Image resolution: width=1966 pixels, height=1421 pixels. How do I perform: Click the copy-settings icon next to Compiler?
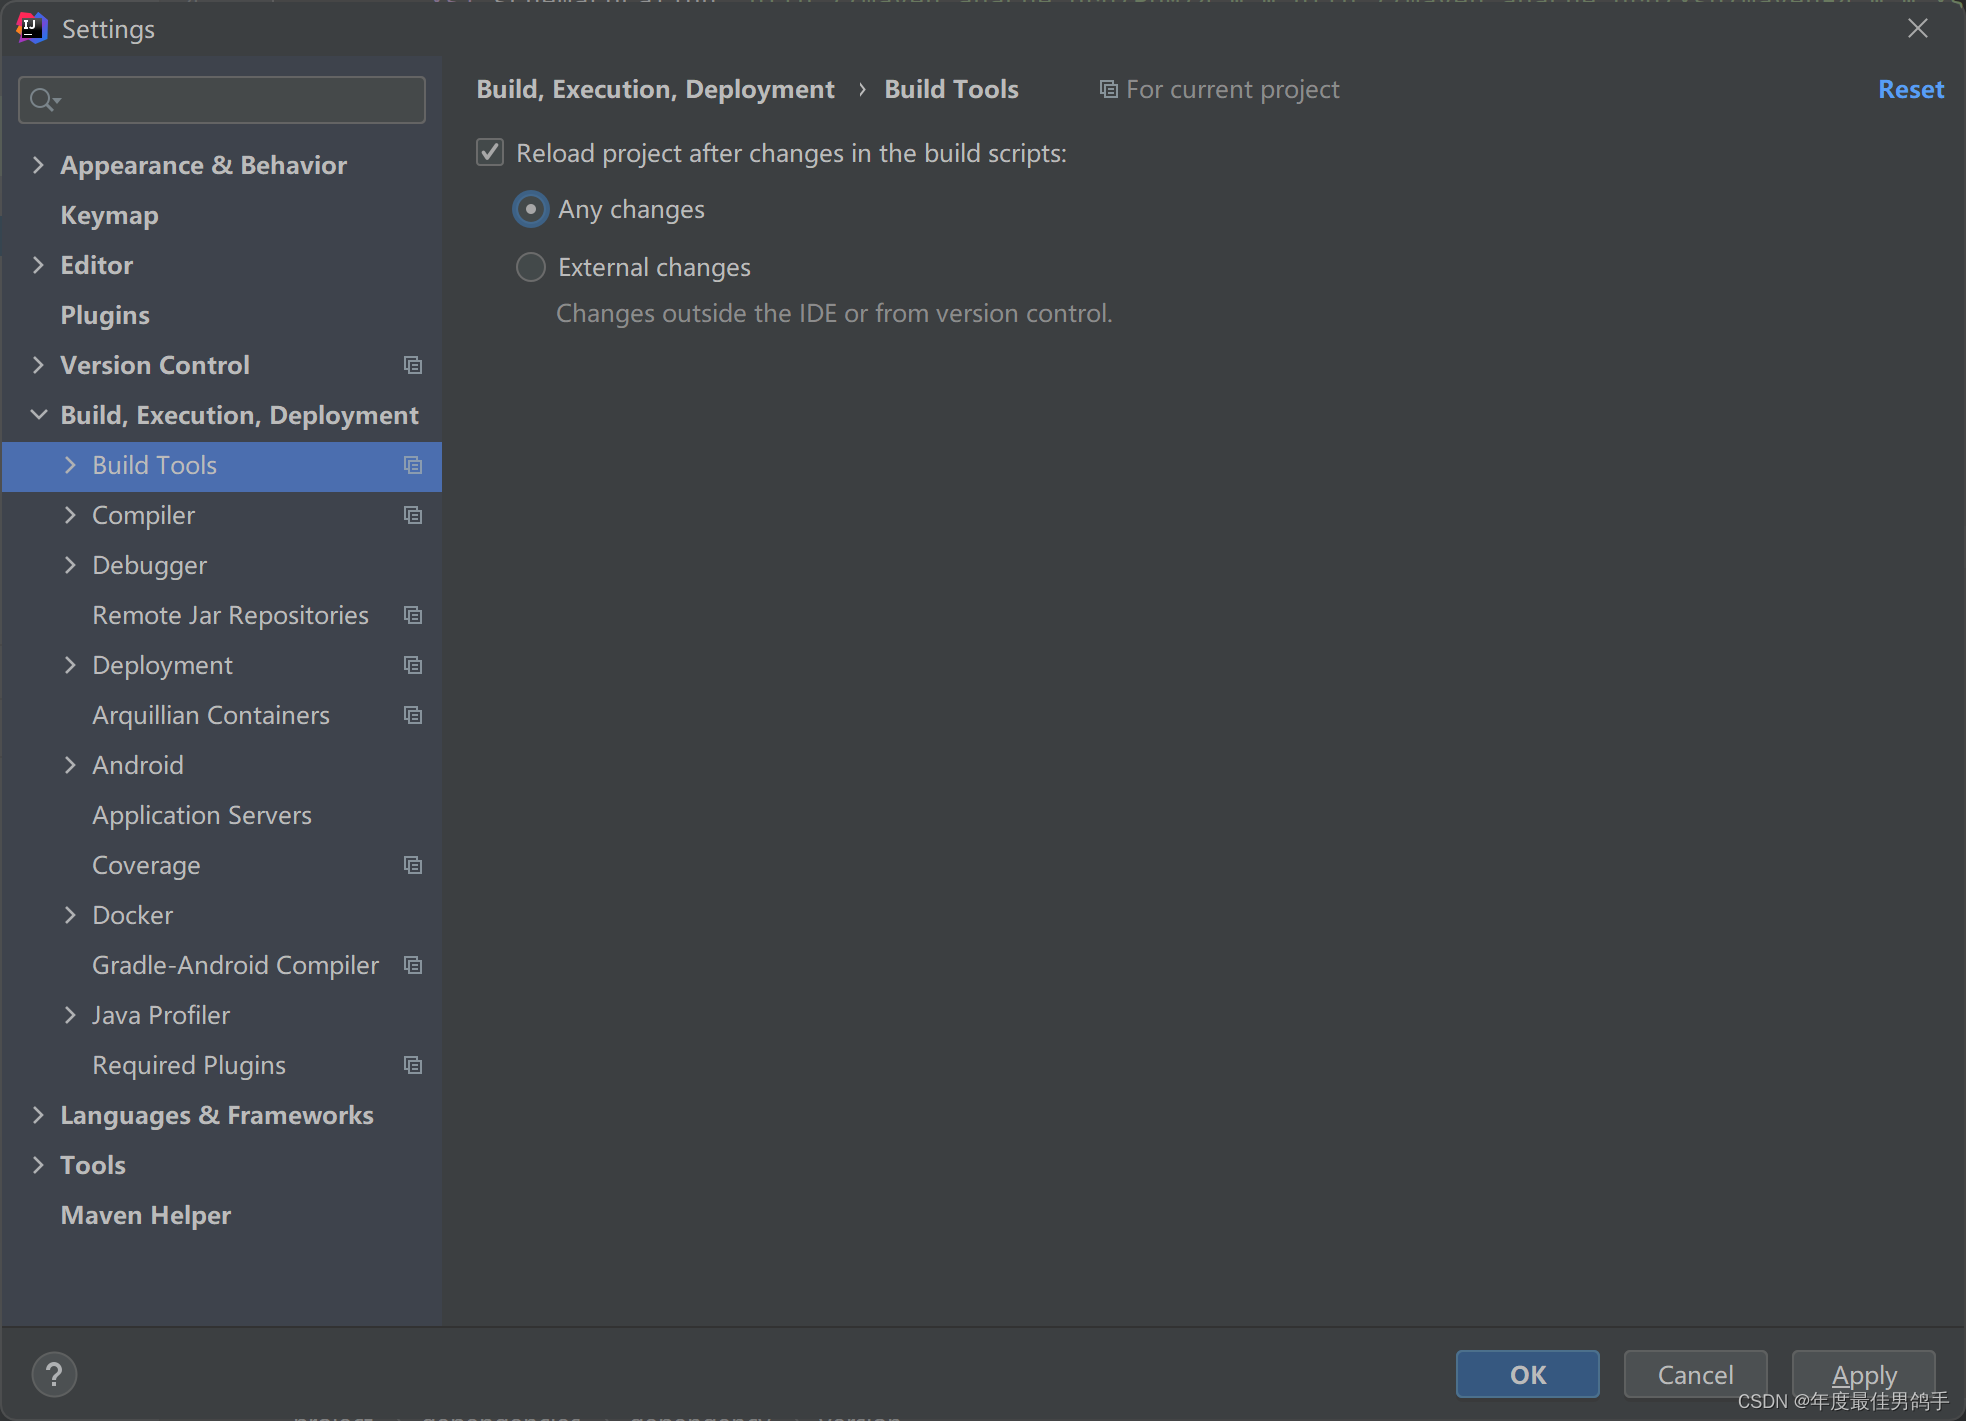(x=412, y=515)
